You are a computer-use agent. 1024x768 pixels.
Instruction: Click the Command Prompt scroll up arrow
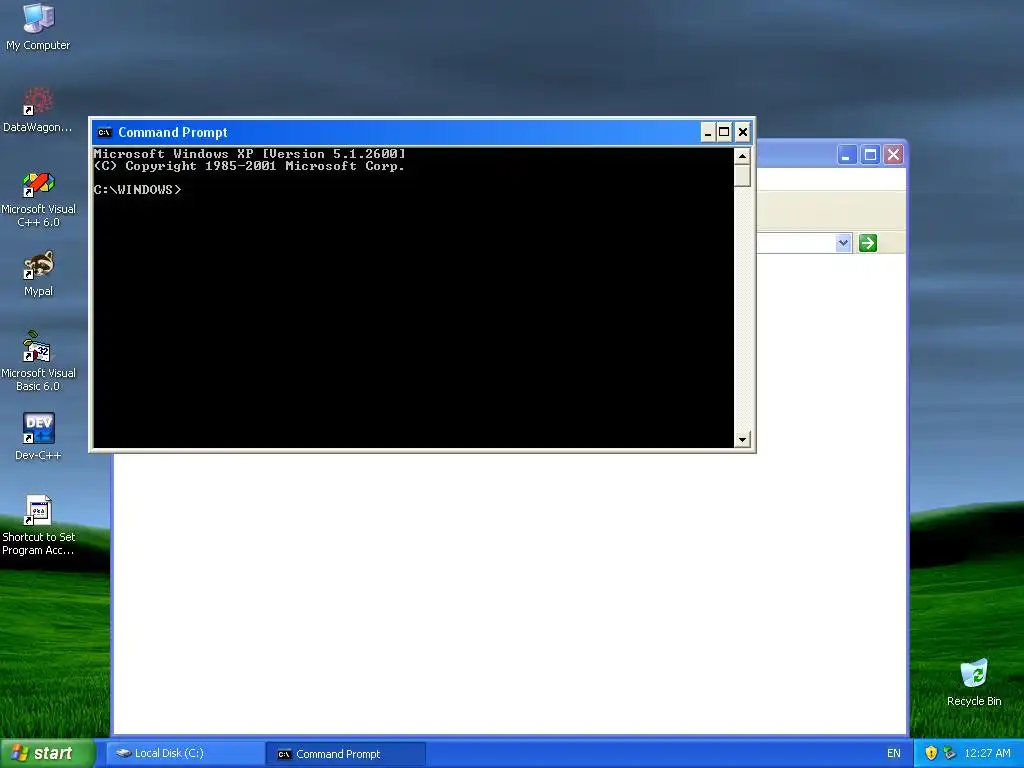(x=742, y=155)
